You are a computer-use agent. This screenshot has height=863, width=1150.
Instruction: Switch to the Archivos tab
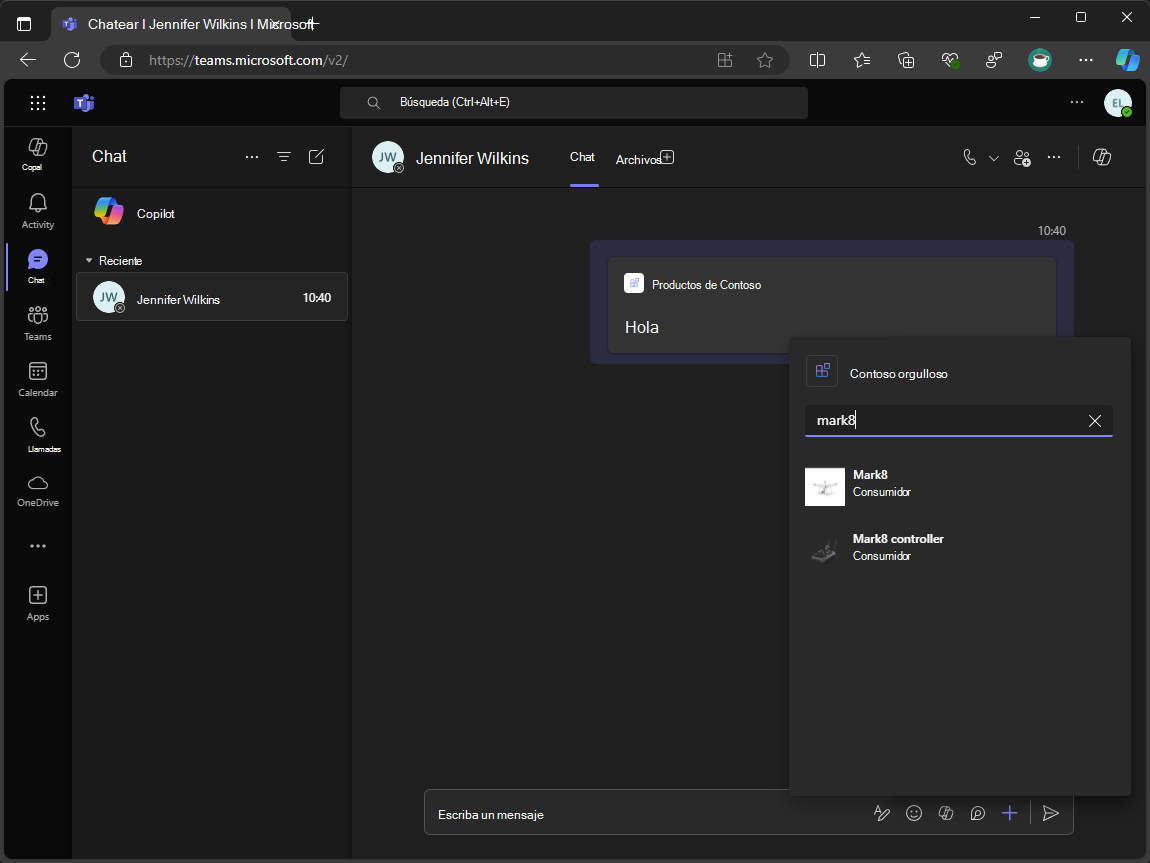click(x=638, y=160)
